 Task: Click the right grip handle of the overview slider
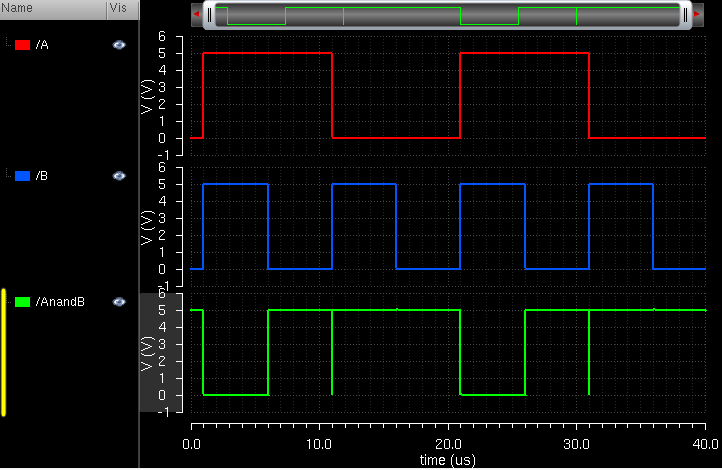(684, 14)
